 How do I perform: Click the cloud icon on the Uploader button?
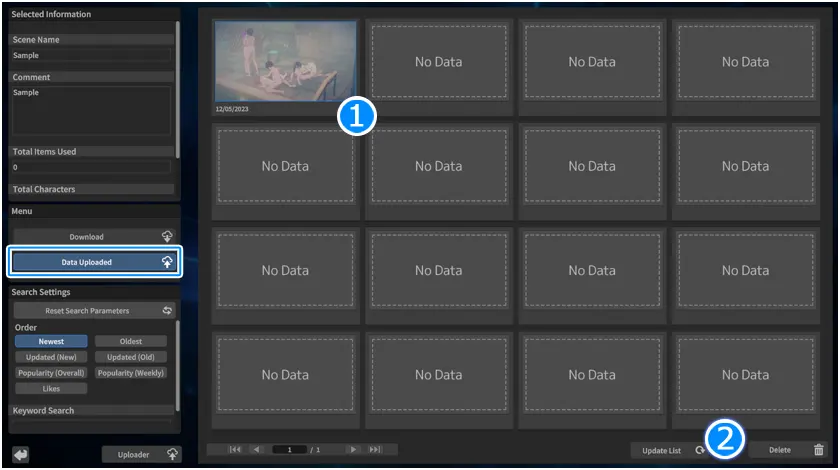171,454
